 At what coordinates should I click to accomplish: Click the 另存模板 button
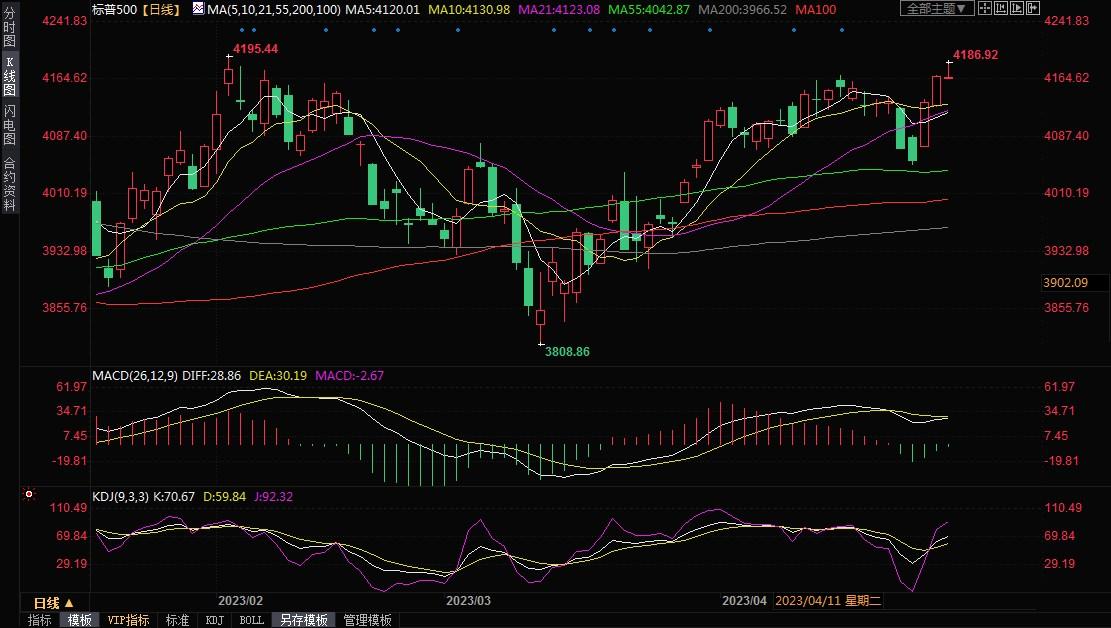(x=303, y=620)
